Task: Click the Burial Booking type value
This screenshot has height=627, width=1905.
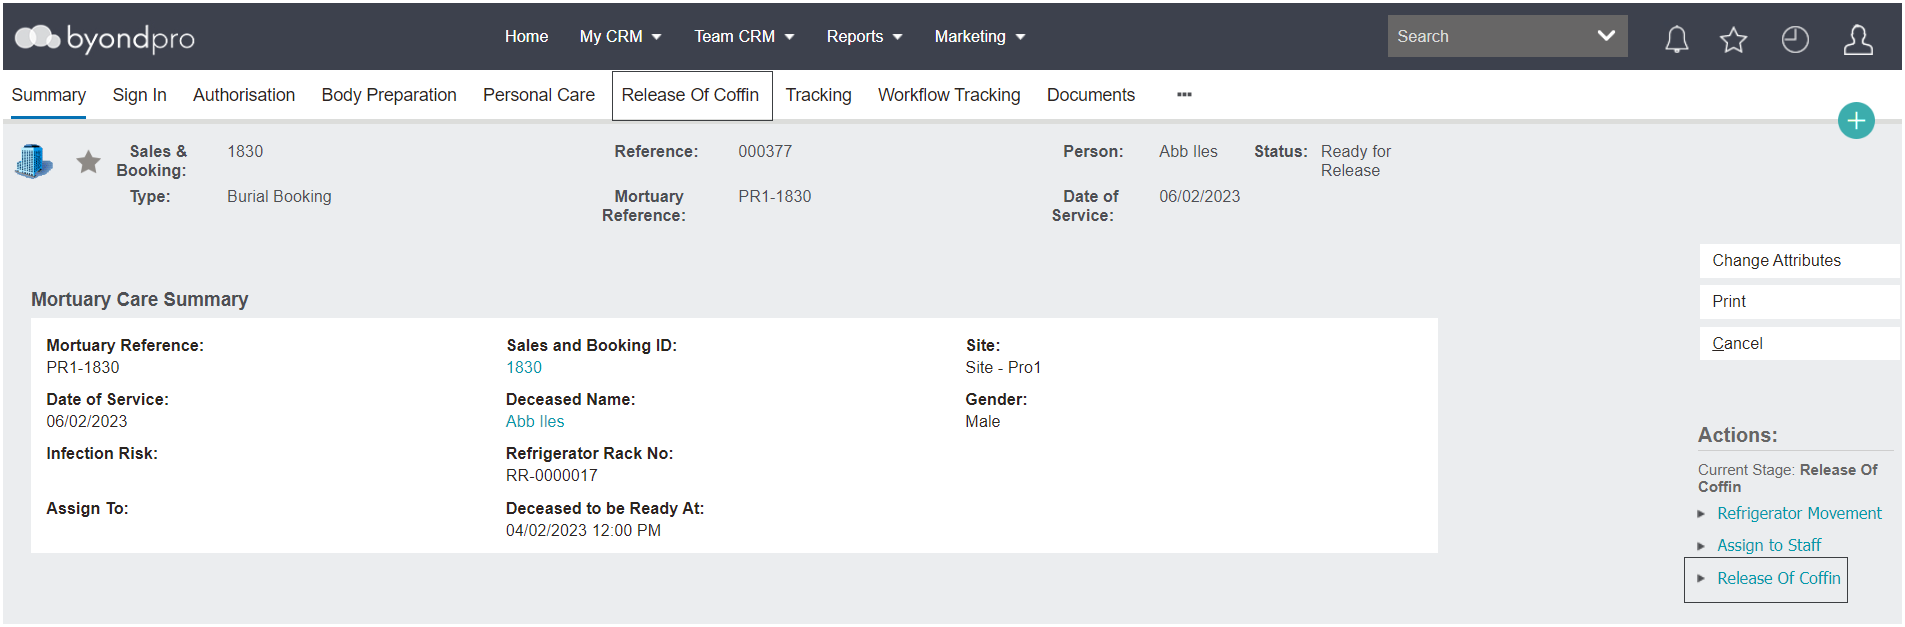Action: pos(279,196)
